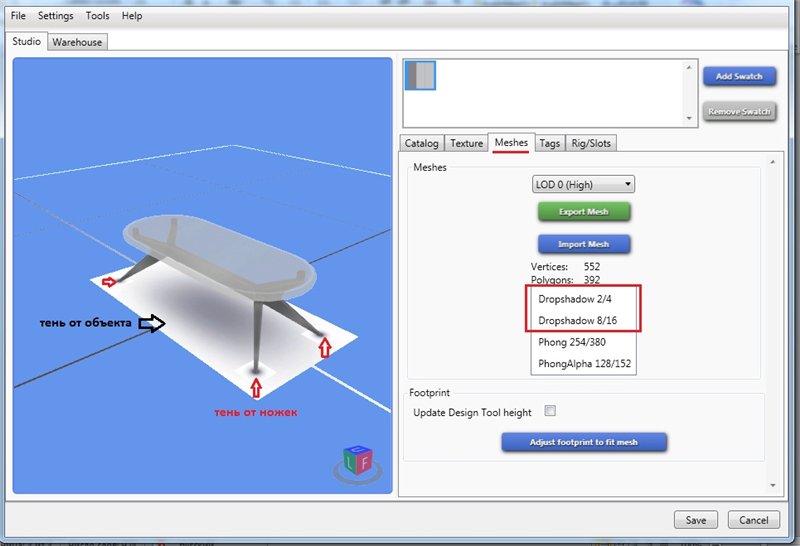Choose Dropshadow 8/16 mesh entry
The width and height of the screenshot is (800, 546).
pyautogui.click(x=575, y=320)
